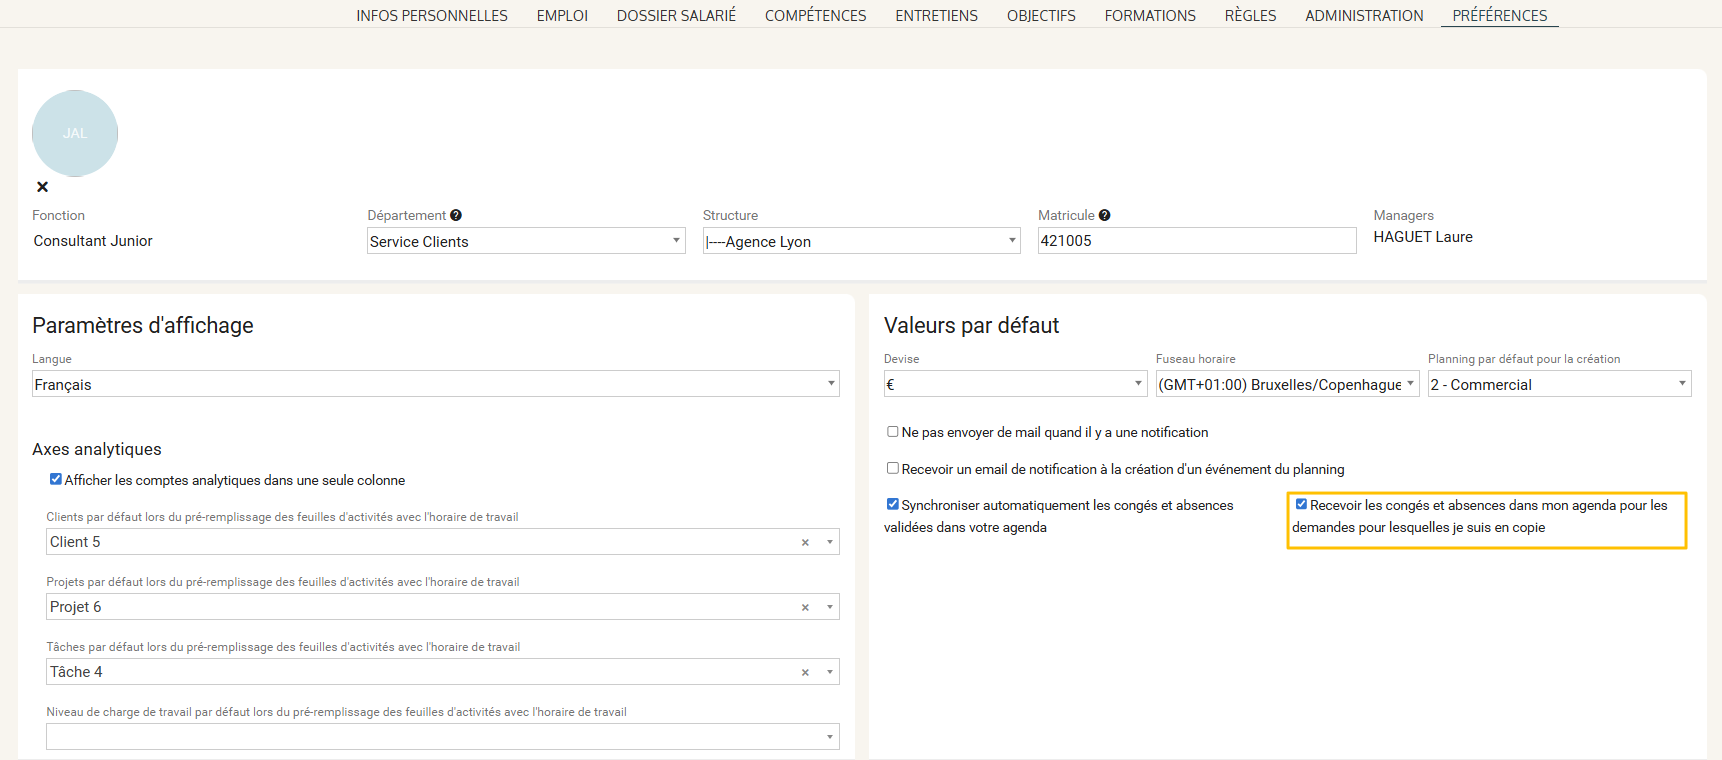Toggle single-column analytic accounts checkbox
The image size is (1722, 760).
coord(56,479)
